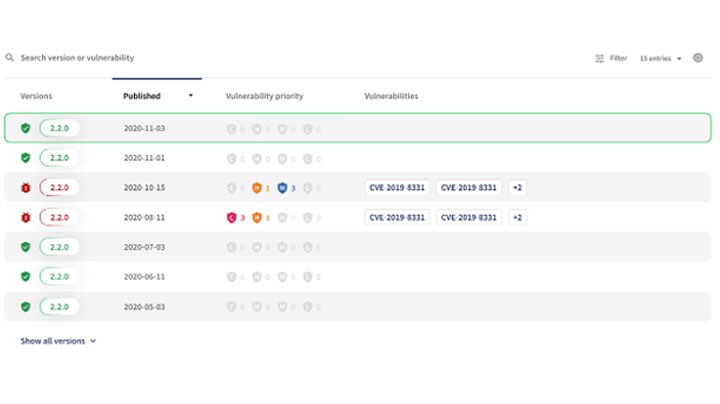Toggle the Published sort arrow
The image size is (720, 404).
pos(191,95)
